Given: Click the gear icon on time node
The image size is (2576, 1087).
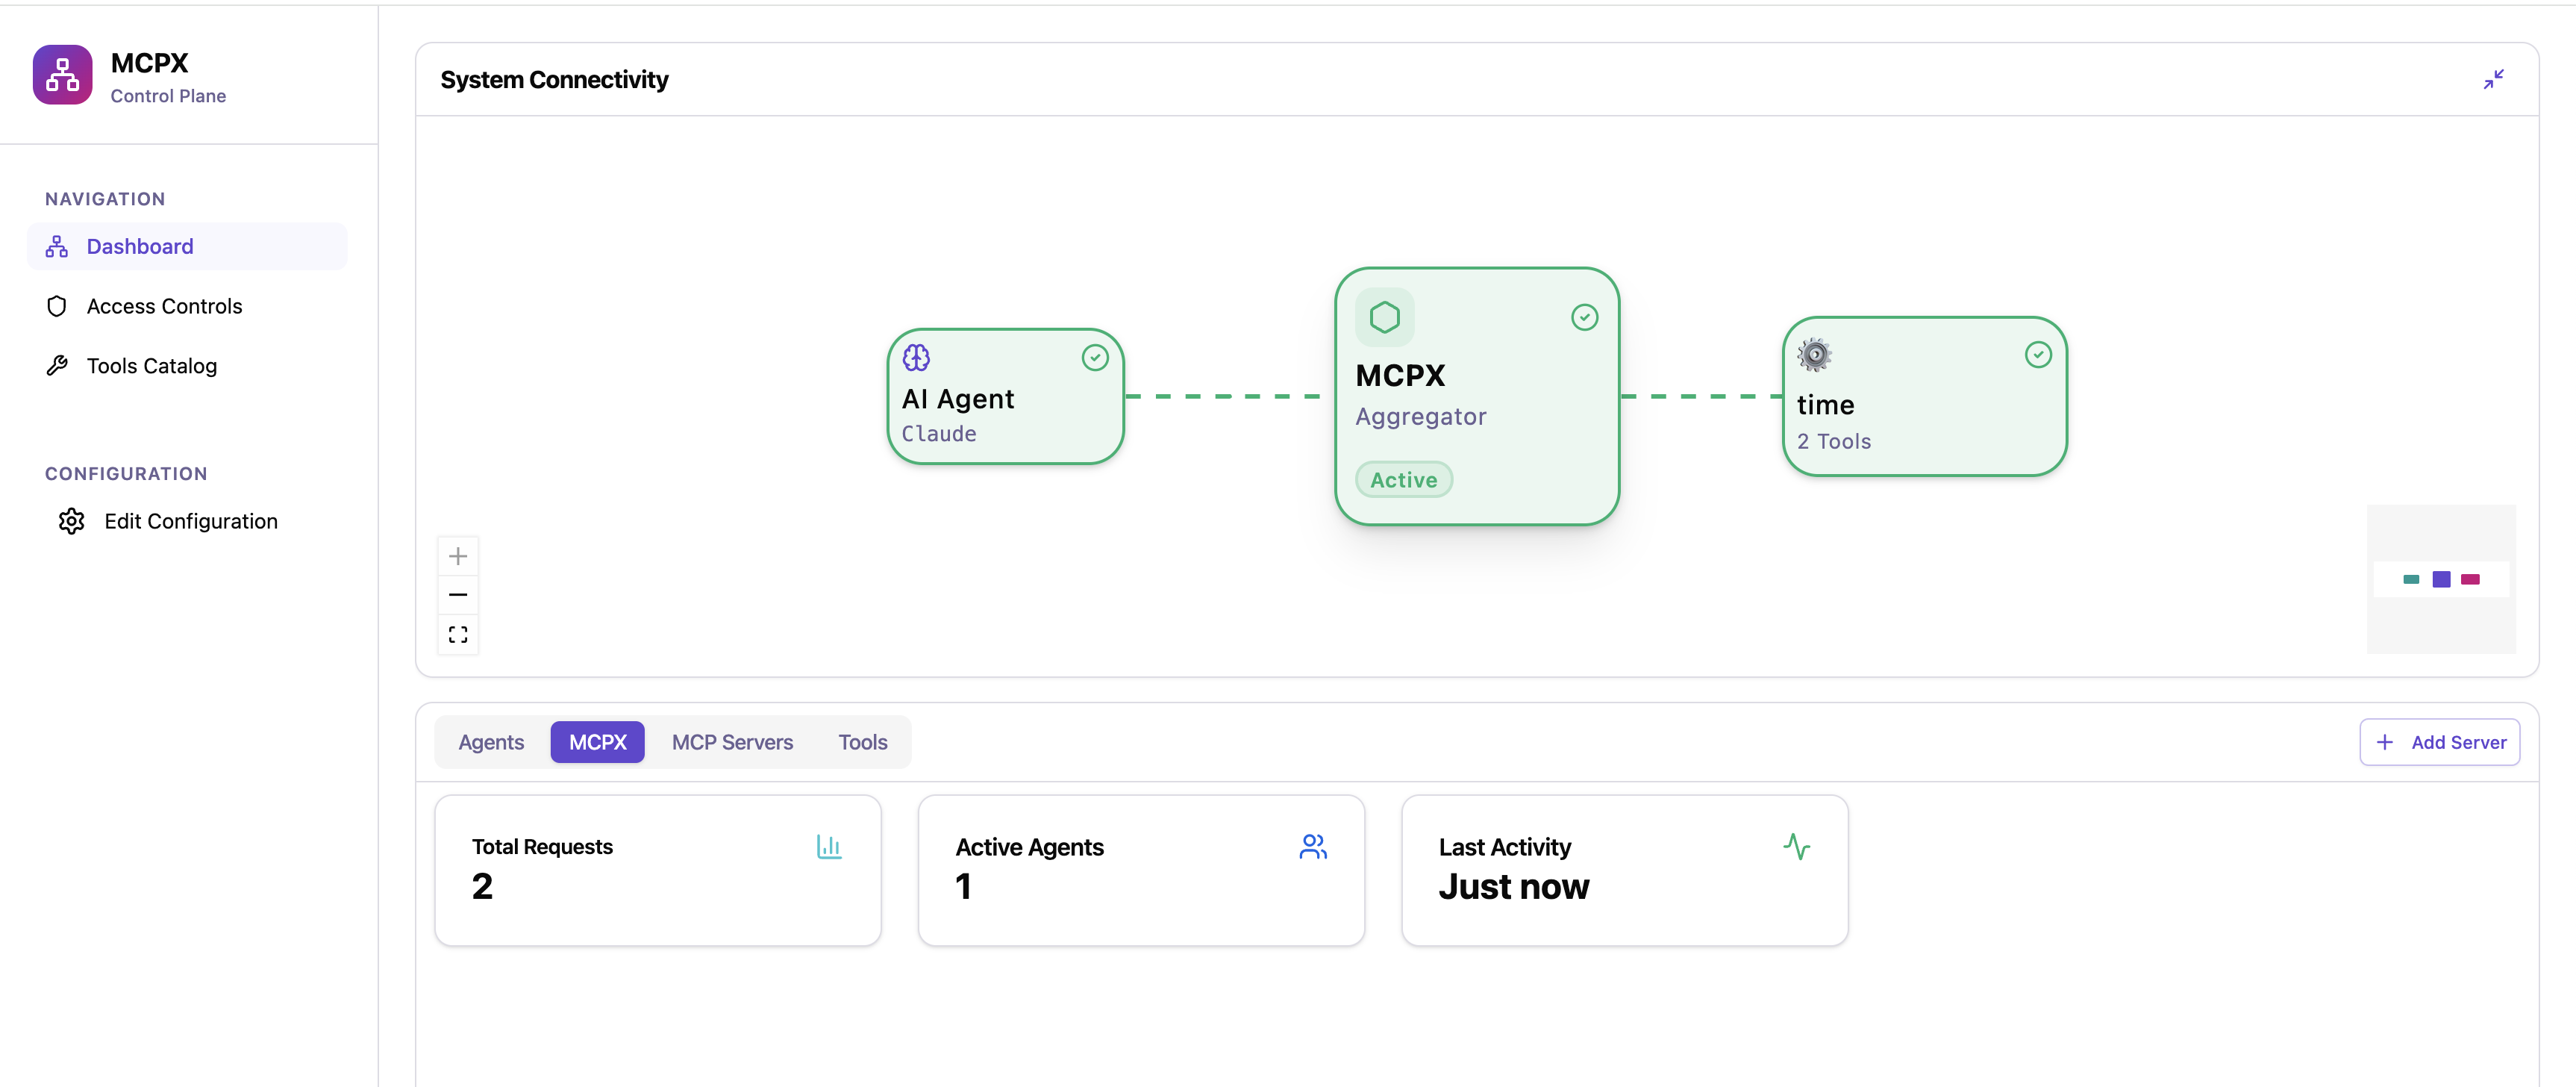Looking at the screenshot, I should click(x=1814, y=354).
